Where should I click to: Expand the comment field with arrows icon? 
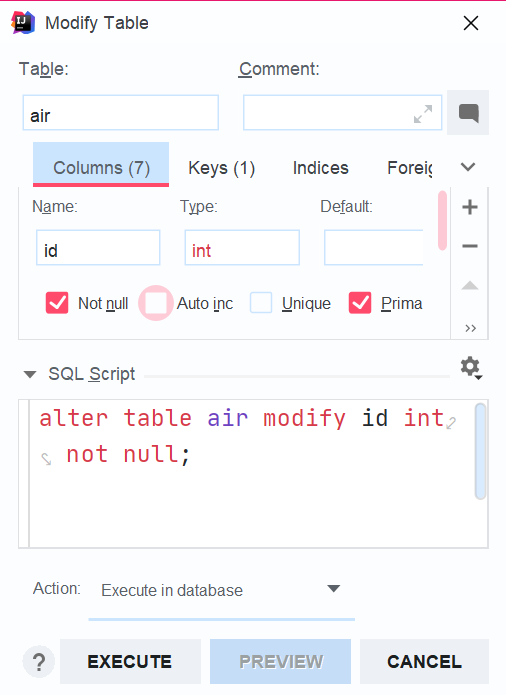pos(423,114)
